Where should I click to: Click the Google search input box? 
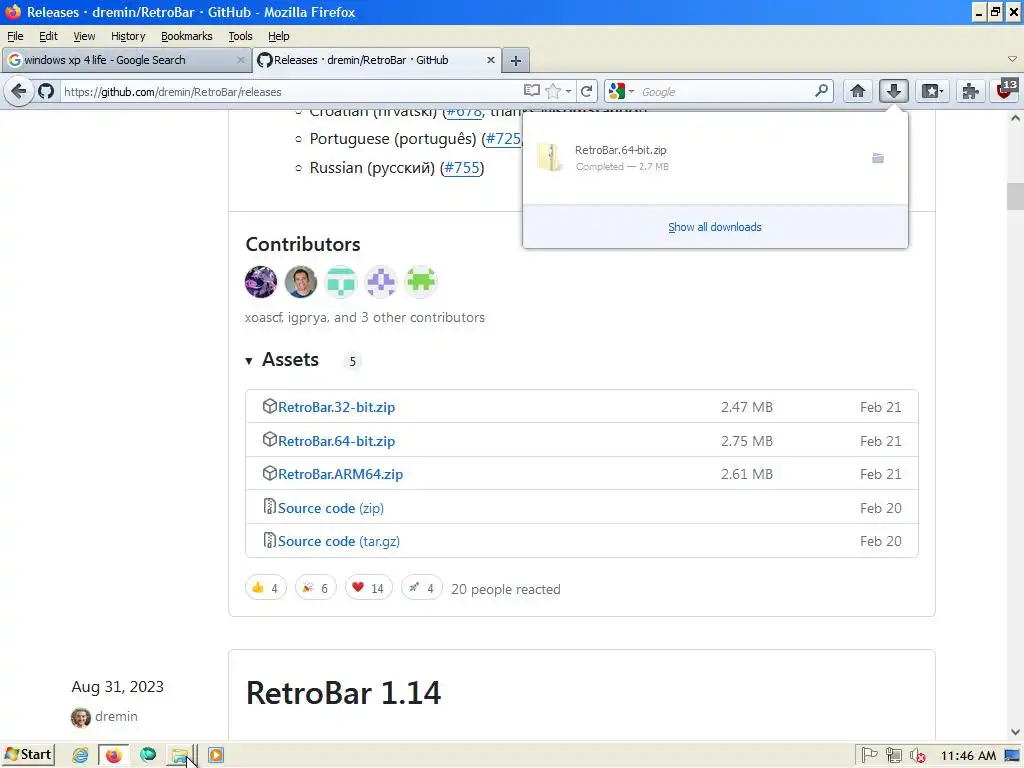pos(725,91)
